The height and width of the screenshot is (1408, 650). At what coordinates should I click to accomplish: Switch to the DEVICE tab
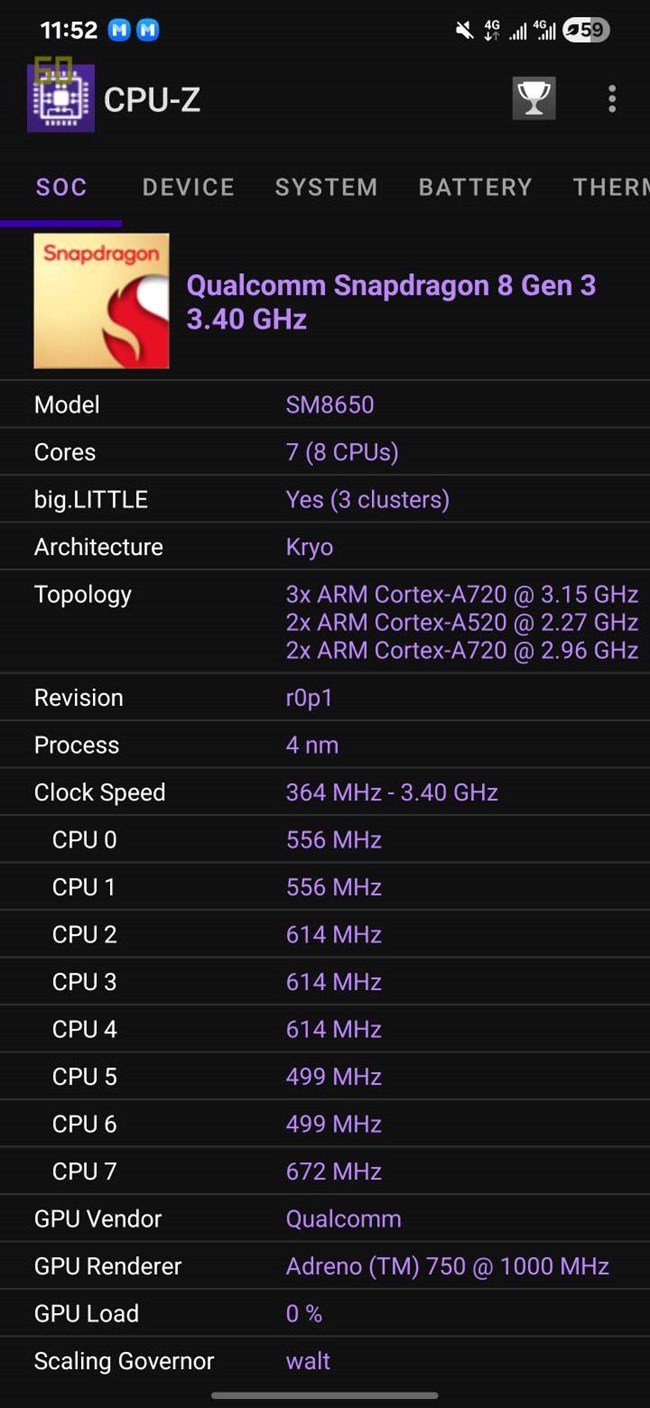pos(188,187)
